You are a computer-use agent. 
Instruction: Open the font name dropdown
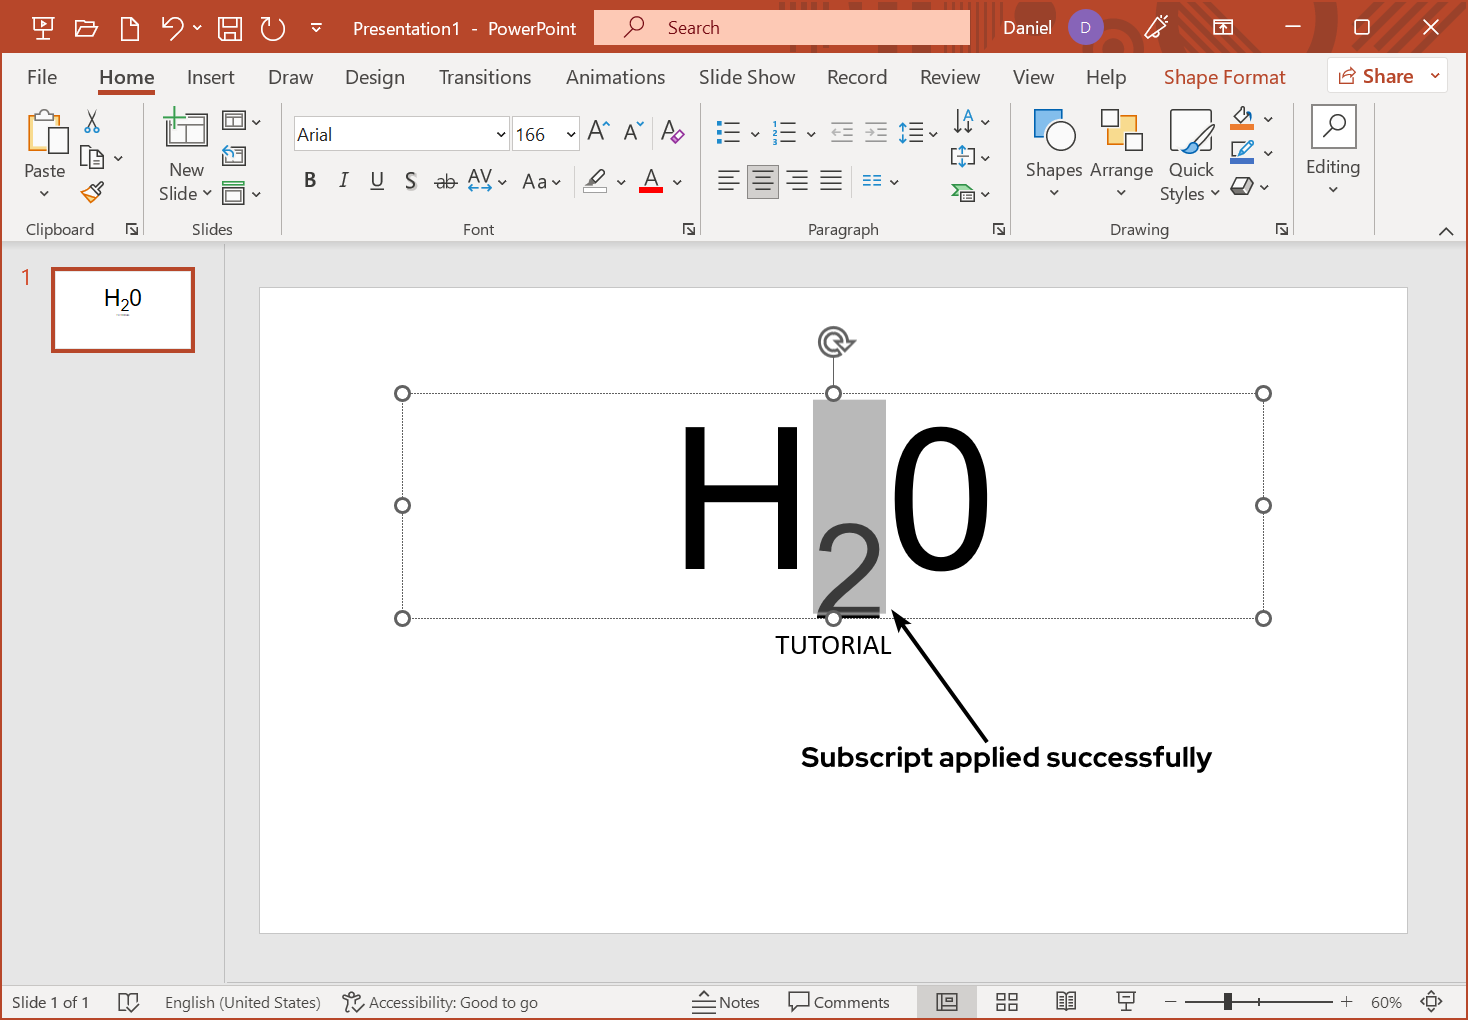point(501,134)
